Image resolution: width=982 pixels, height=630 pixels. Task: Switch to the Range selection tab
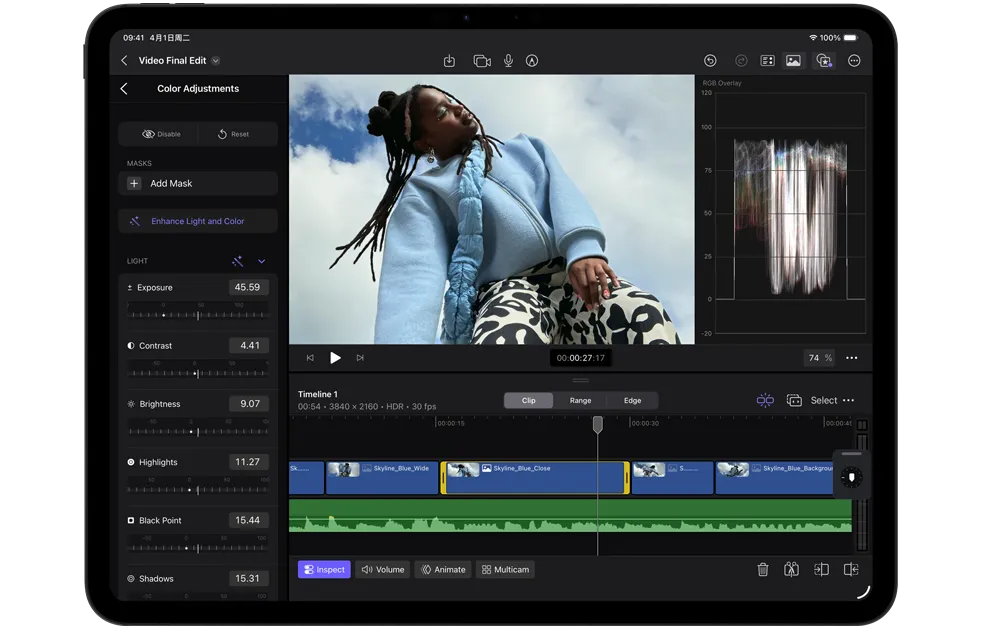tap(580, 400)
